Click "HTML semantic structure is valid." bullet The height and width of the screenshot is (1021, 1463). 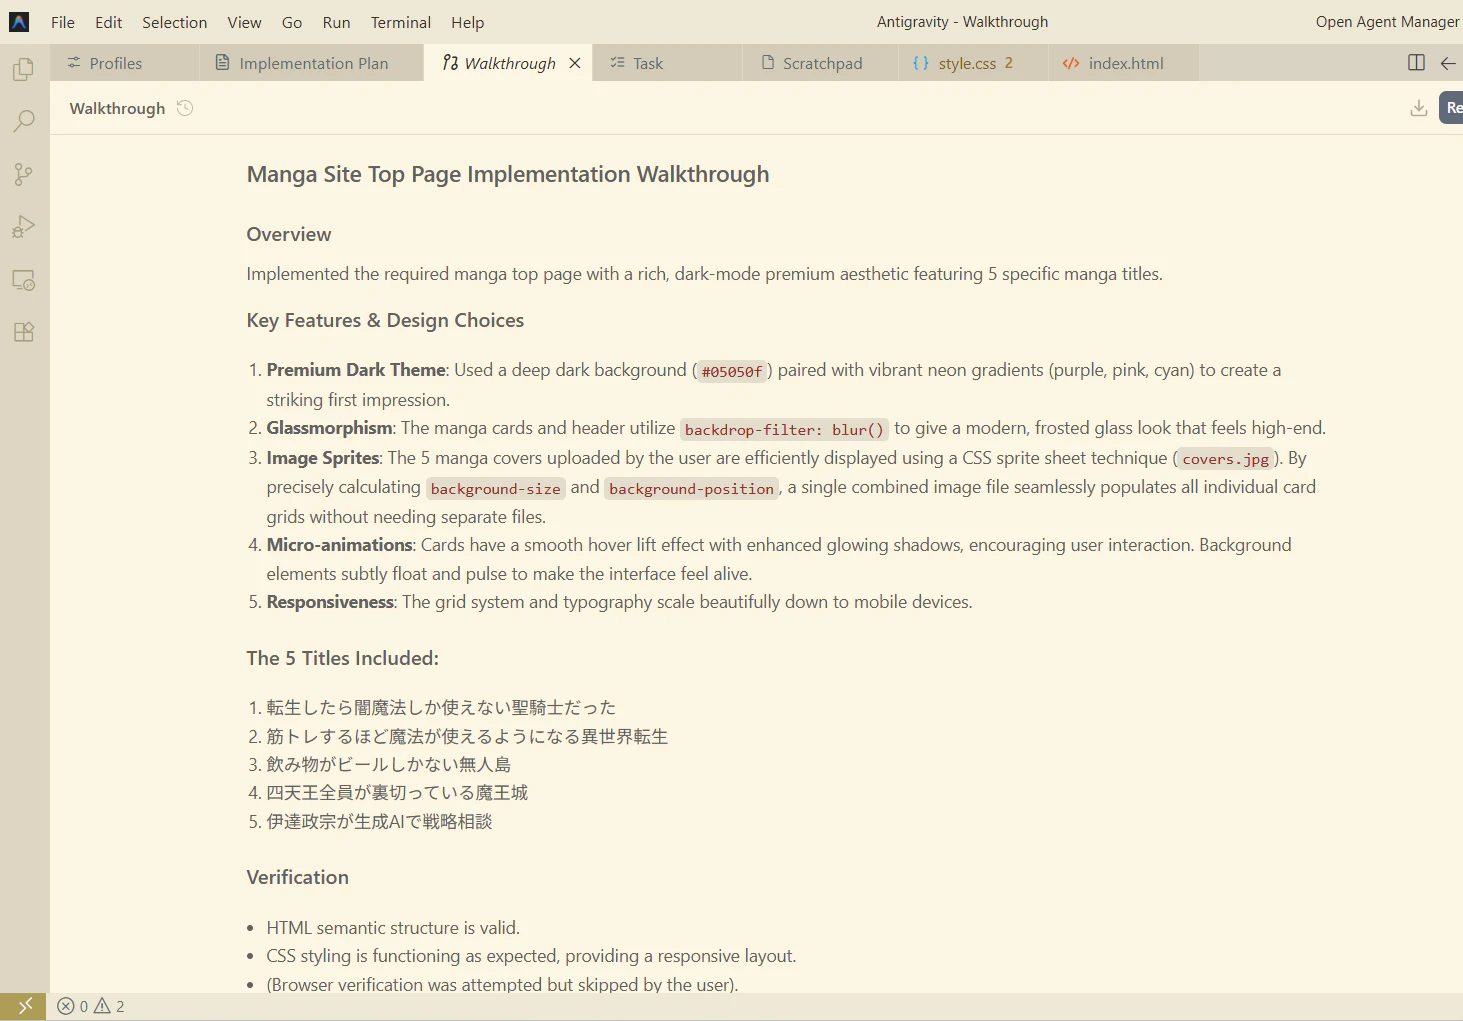point(393,928)
